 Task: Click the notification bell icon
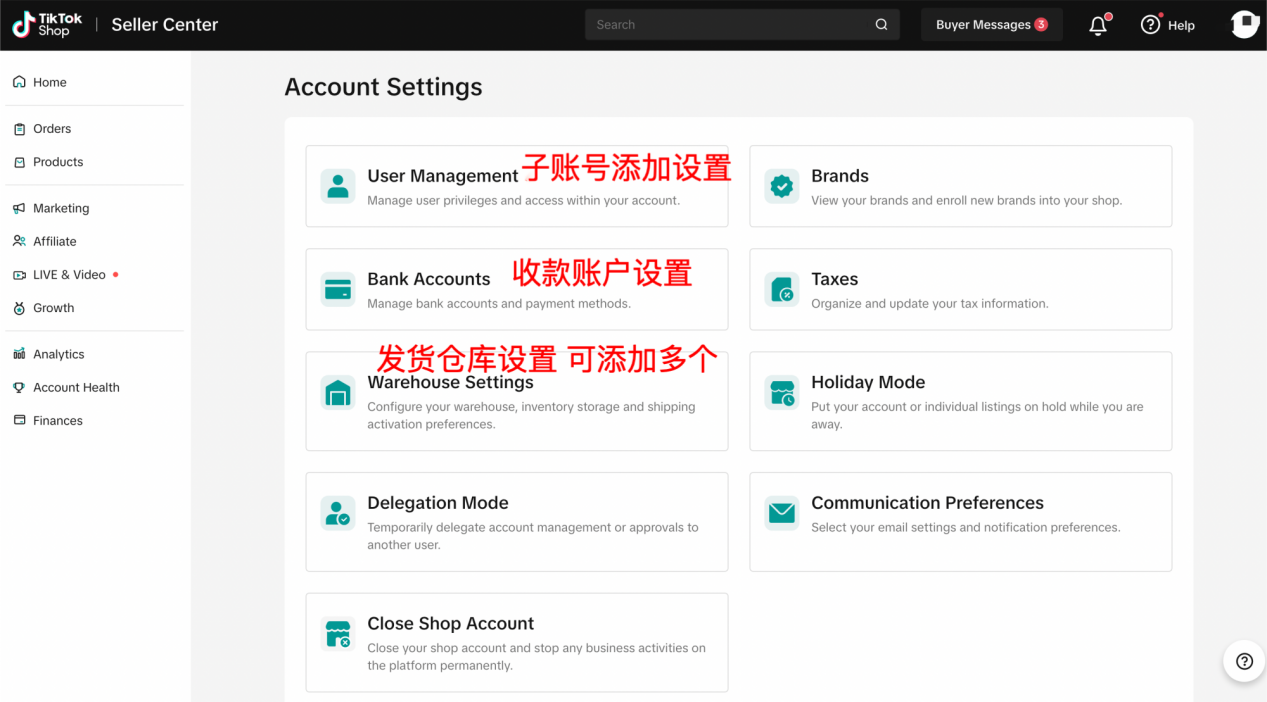[1098, 25]
